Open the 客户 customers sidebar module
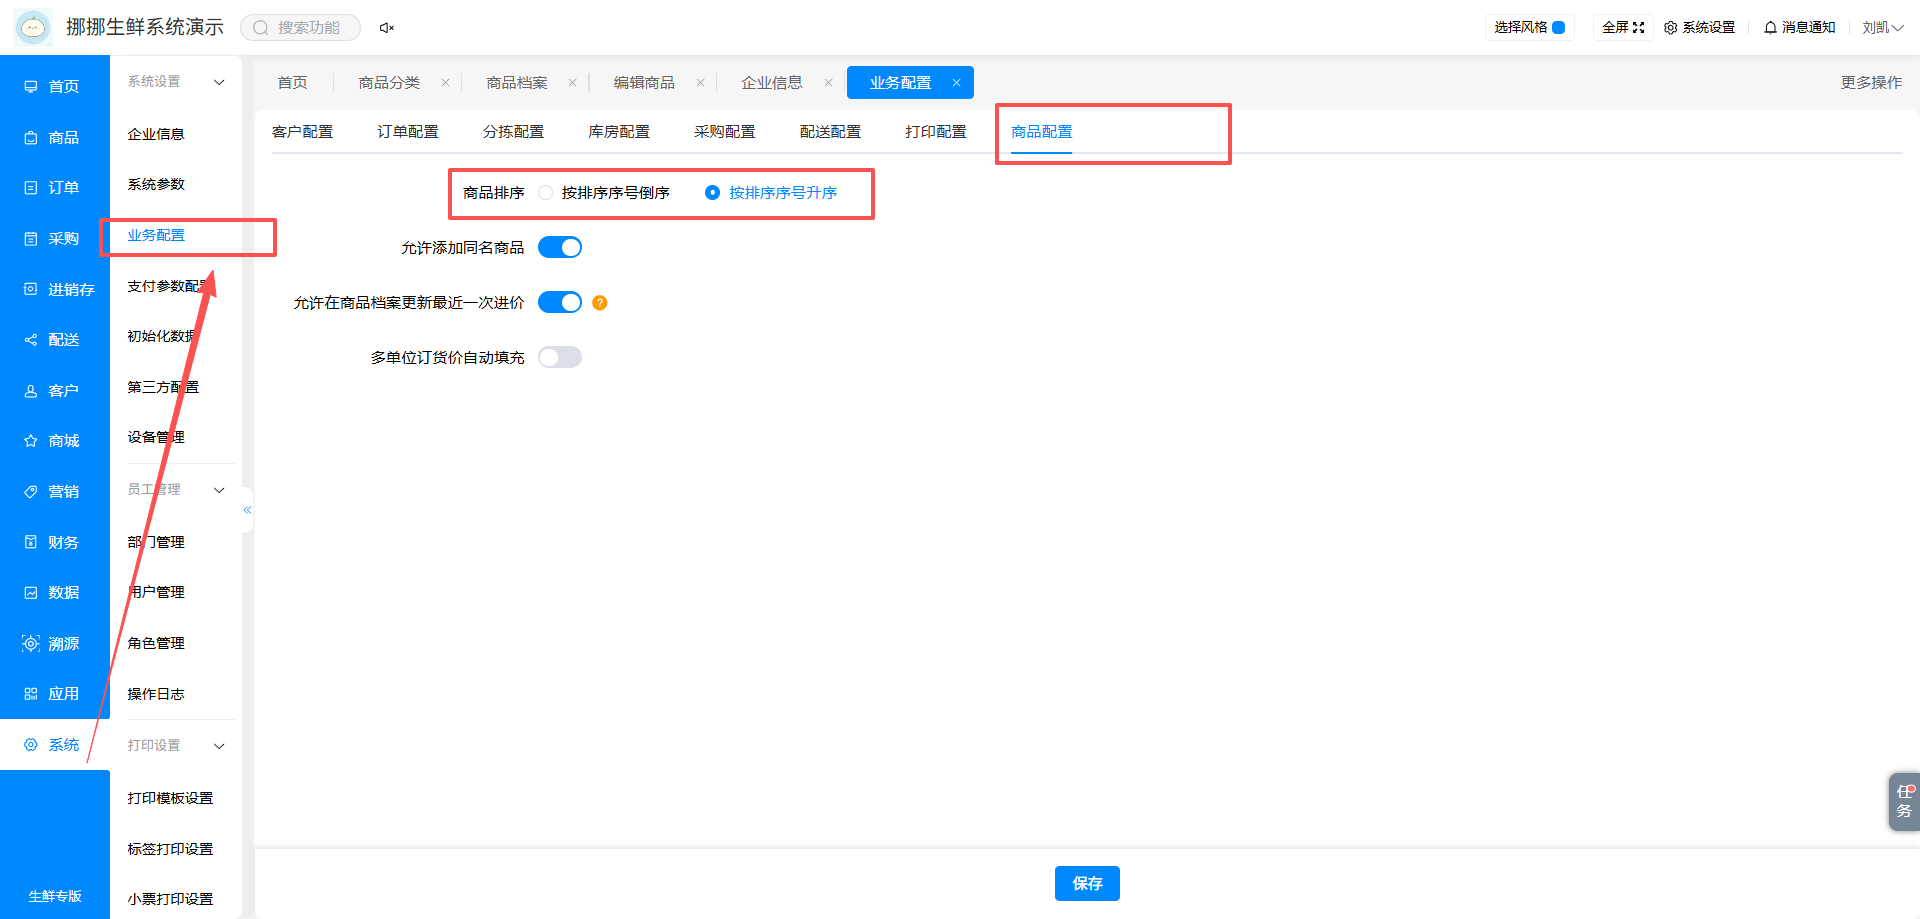 (52, 390)
